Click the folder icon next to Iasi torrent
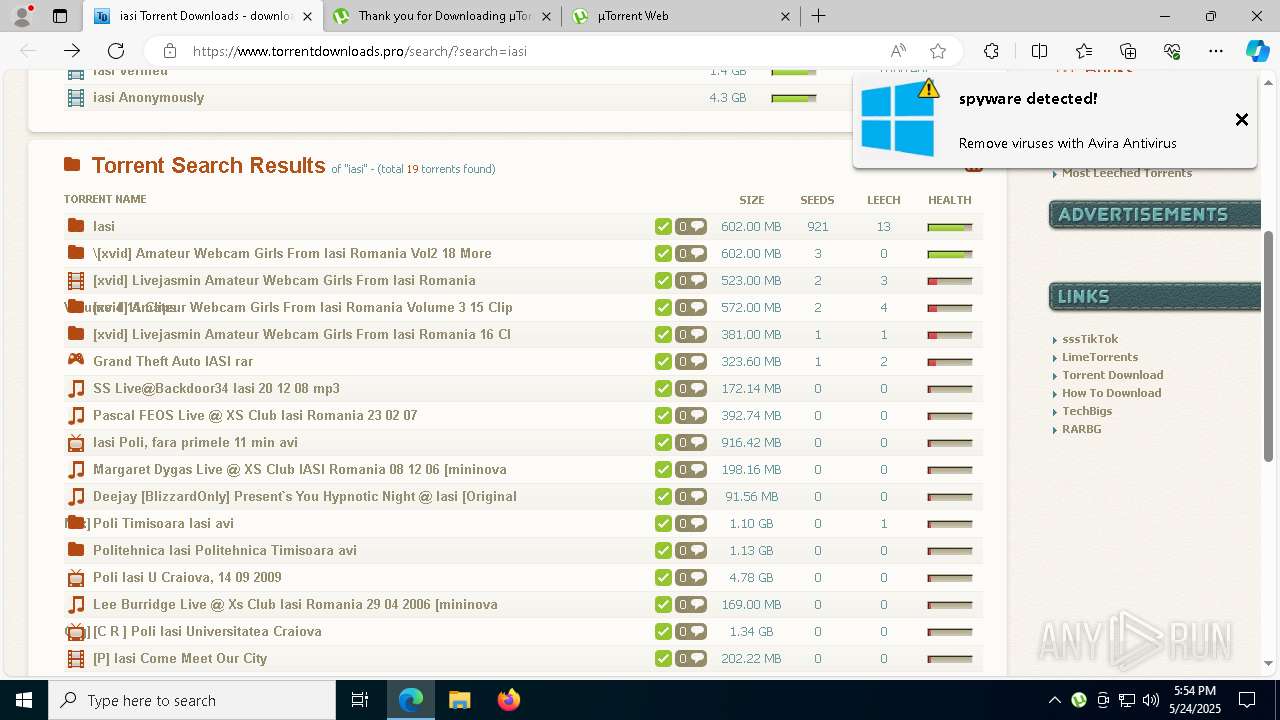The image size is (1280, 720). tap(75, 226)
